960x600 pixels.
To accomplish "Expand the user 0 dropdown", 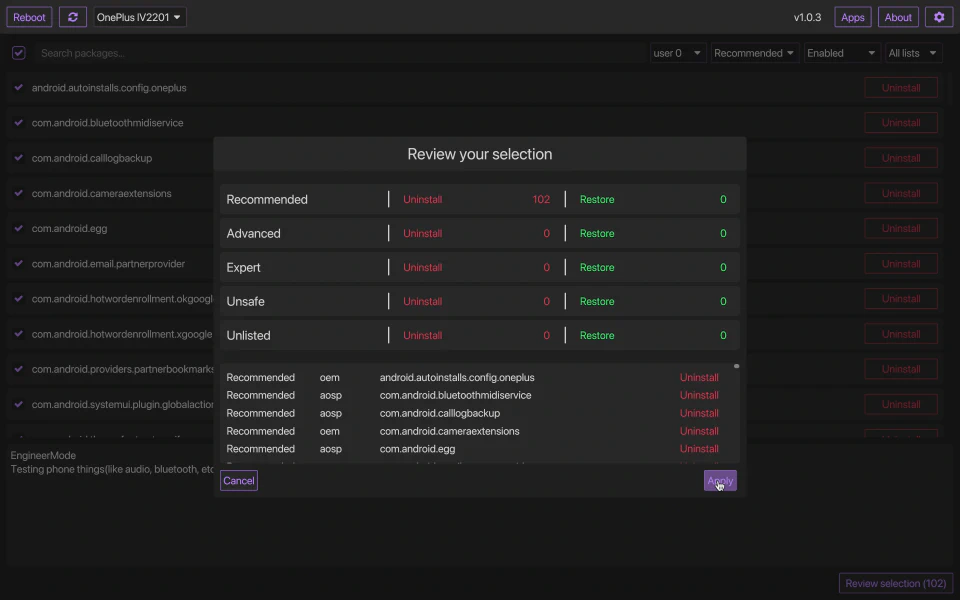I will 678,53.
